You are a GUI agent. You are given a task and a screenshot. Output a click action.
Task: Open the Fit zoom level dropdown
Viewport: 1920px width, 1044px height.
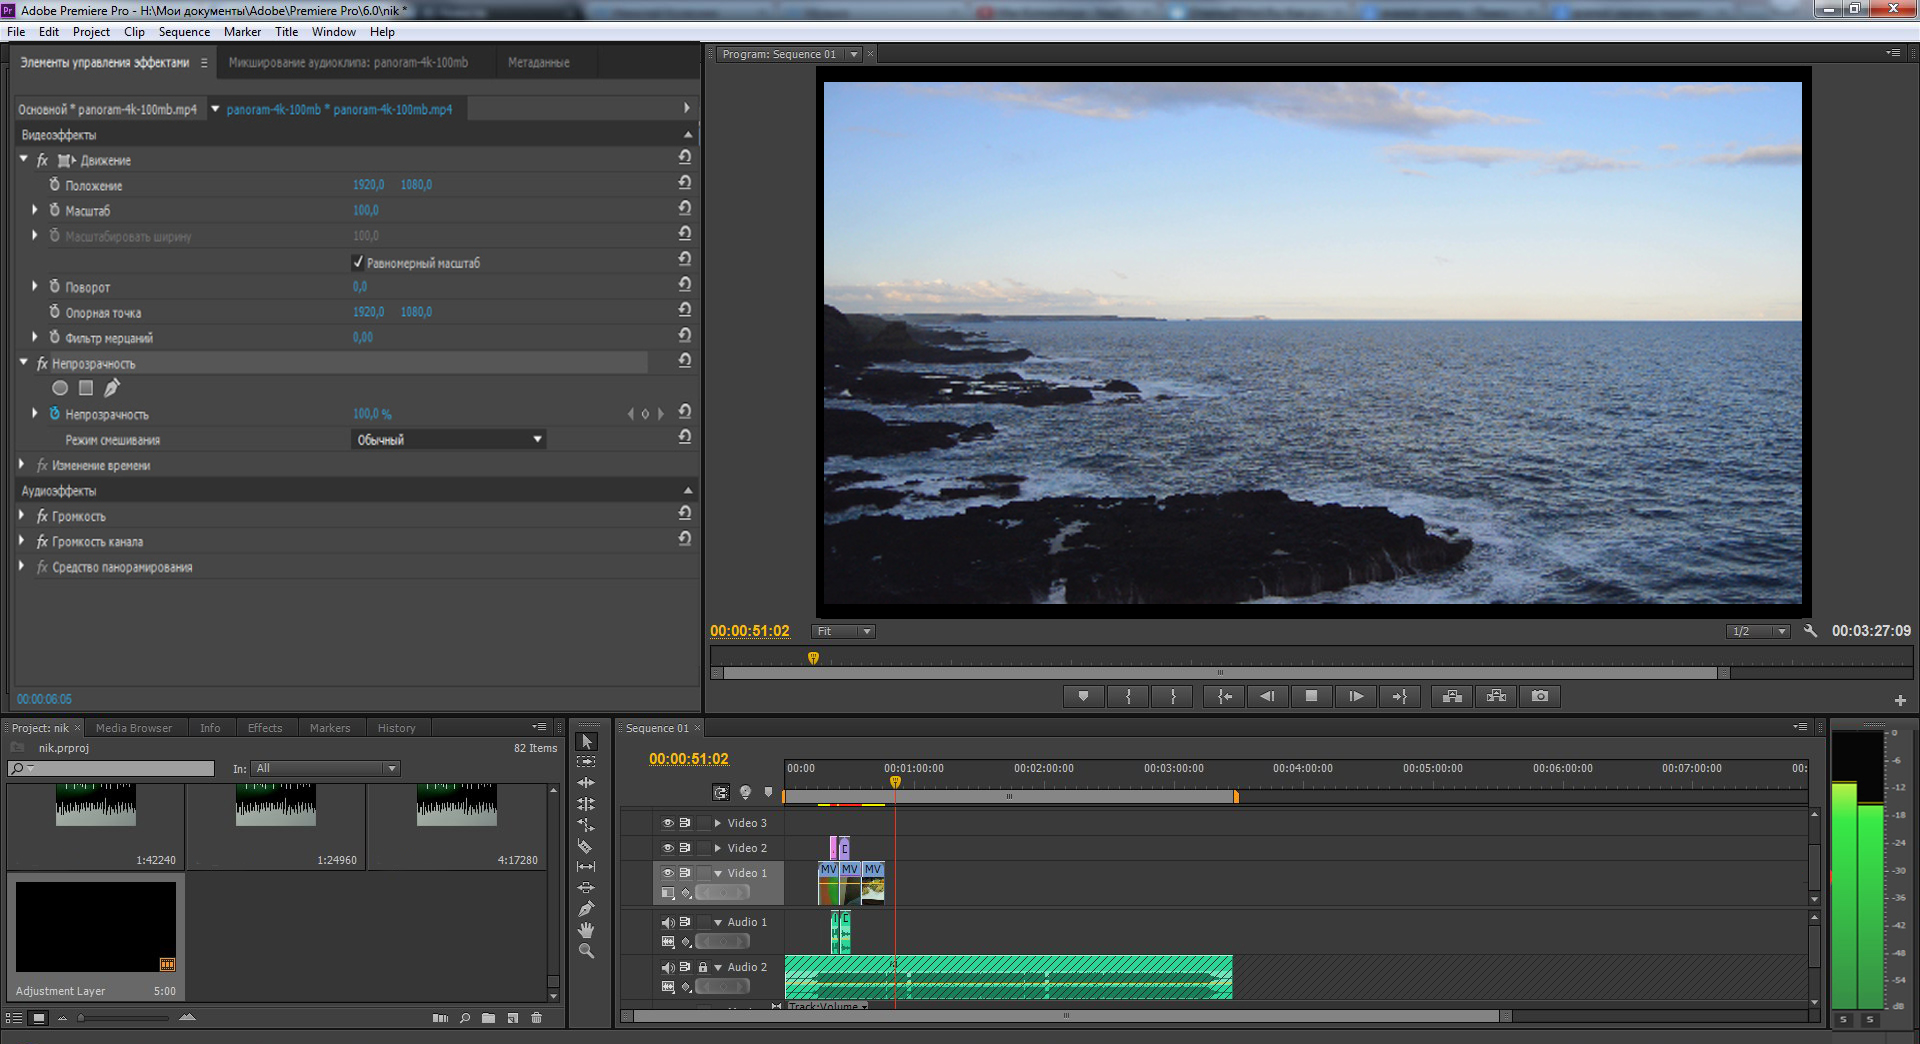coord(843,631)
